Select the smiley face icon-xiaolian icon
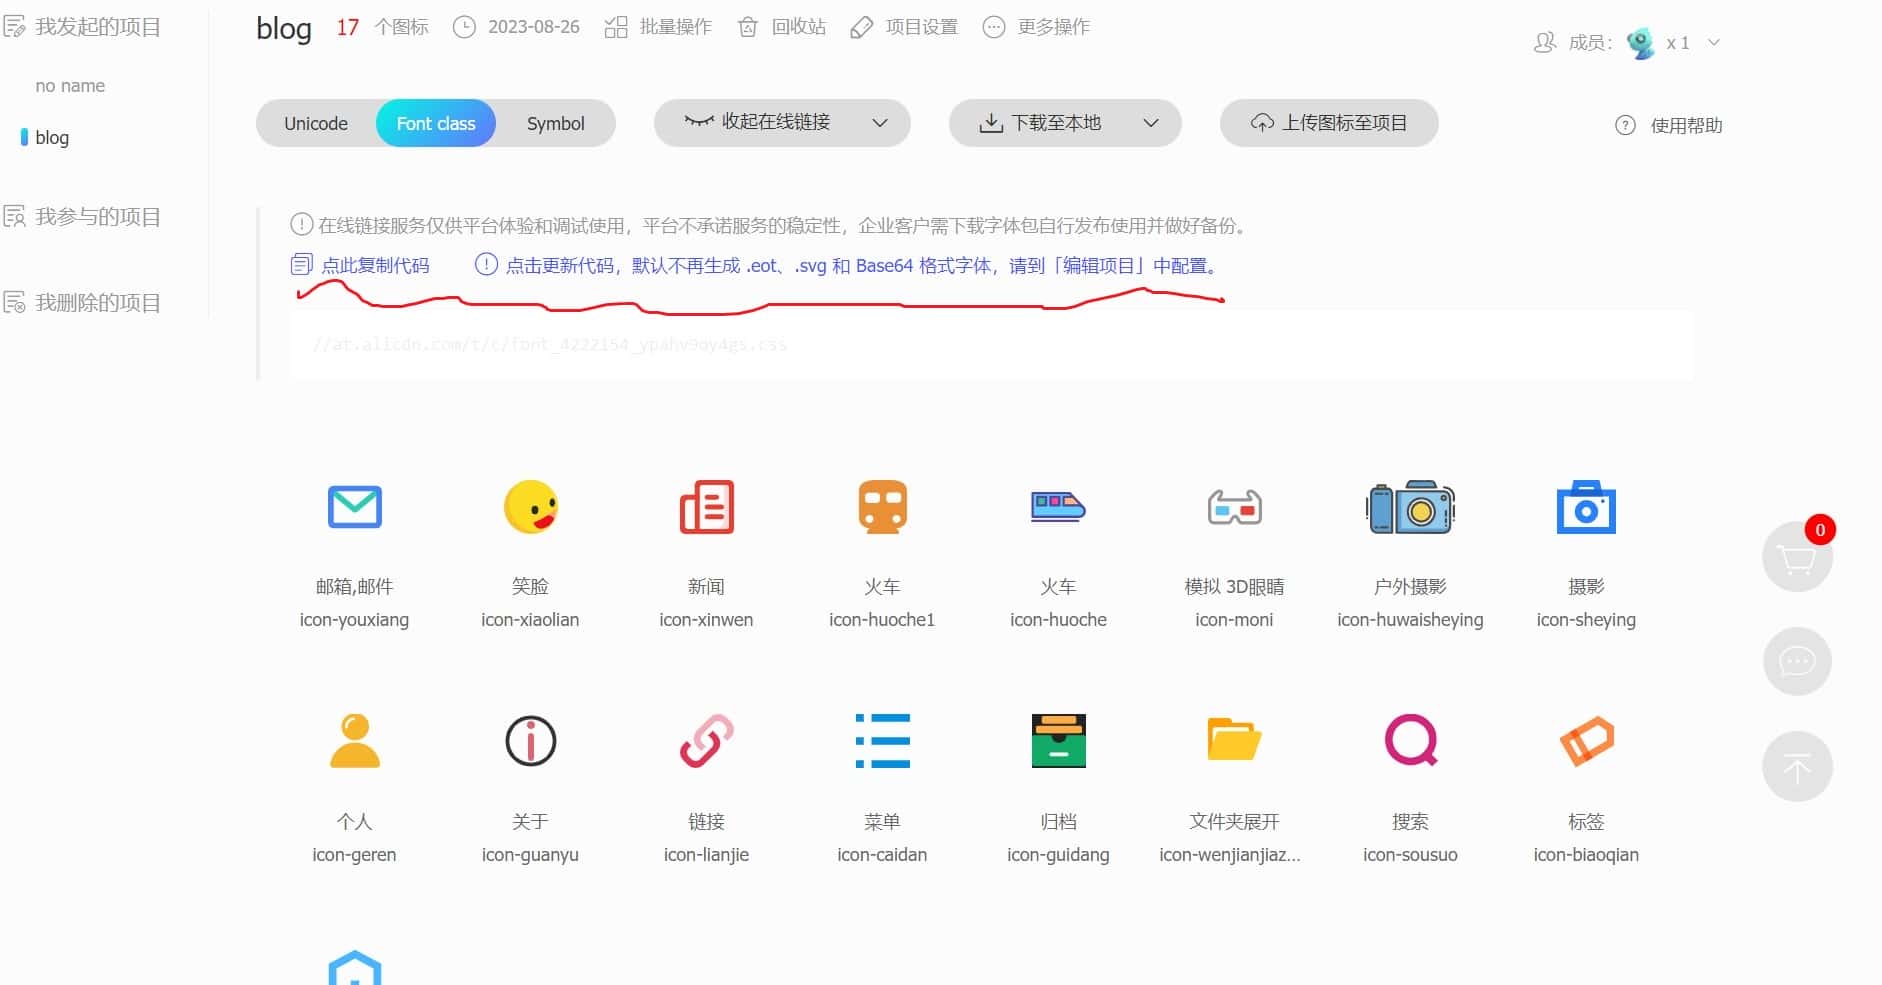Image resolution: width=1882 pixels, height=985 pixels. pyautogui.click(x=530, y=507)
